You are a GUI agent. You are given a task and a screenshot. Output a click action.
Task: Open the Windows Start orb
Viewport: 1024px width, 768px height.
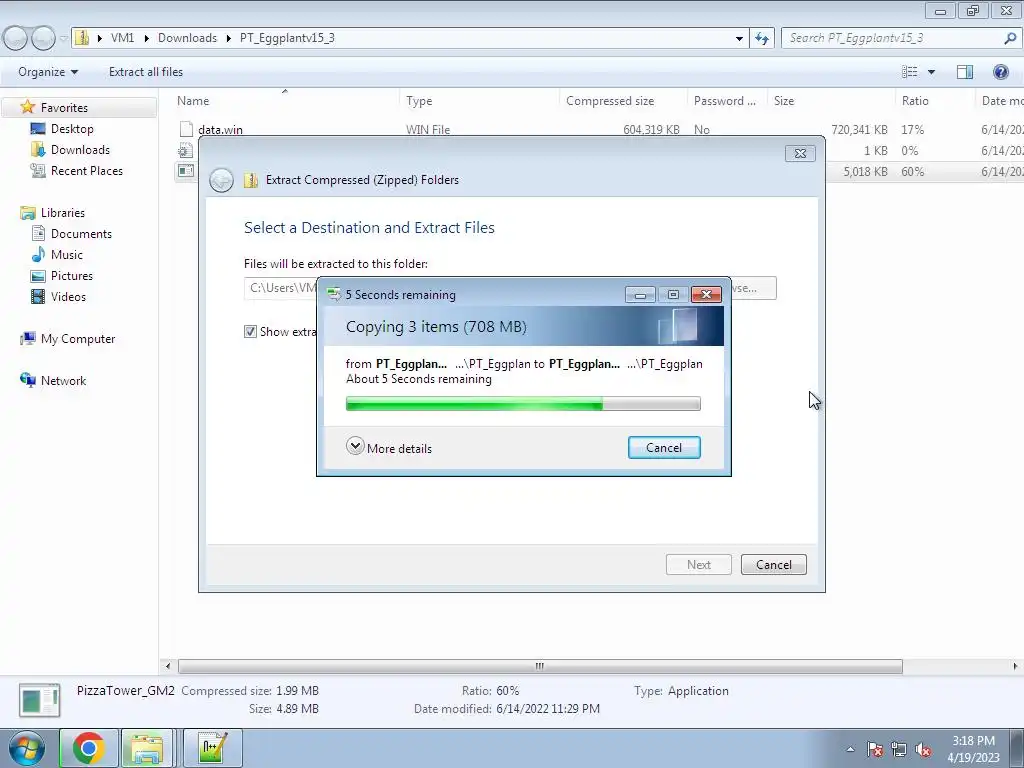26,748
